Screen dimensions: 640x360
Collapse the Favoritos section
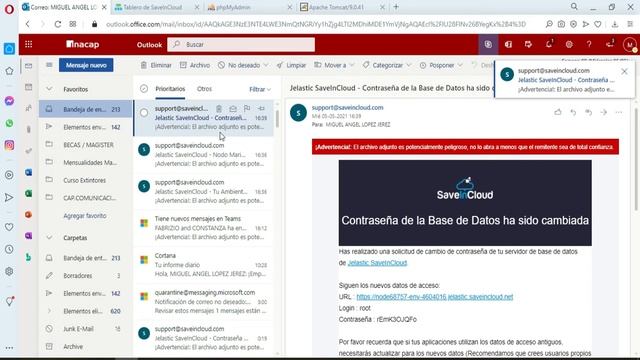pyautogui.click(x=49, y=89)
